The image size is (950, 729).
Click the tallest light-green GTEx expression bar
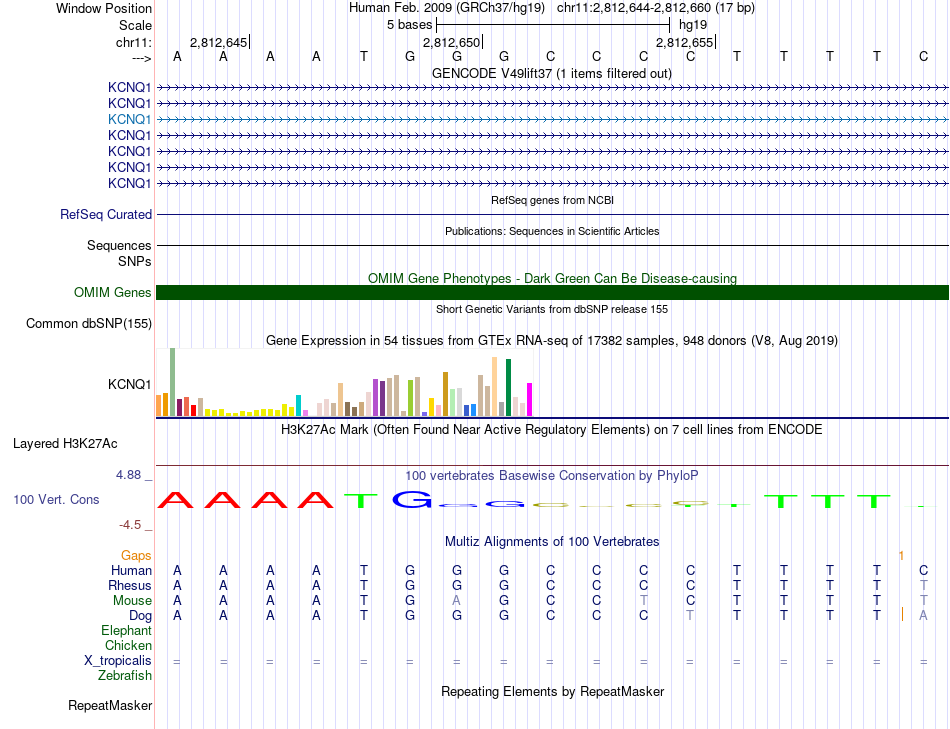point(173,382)
